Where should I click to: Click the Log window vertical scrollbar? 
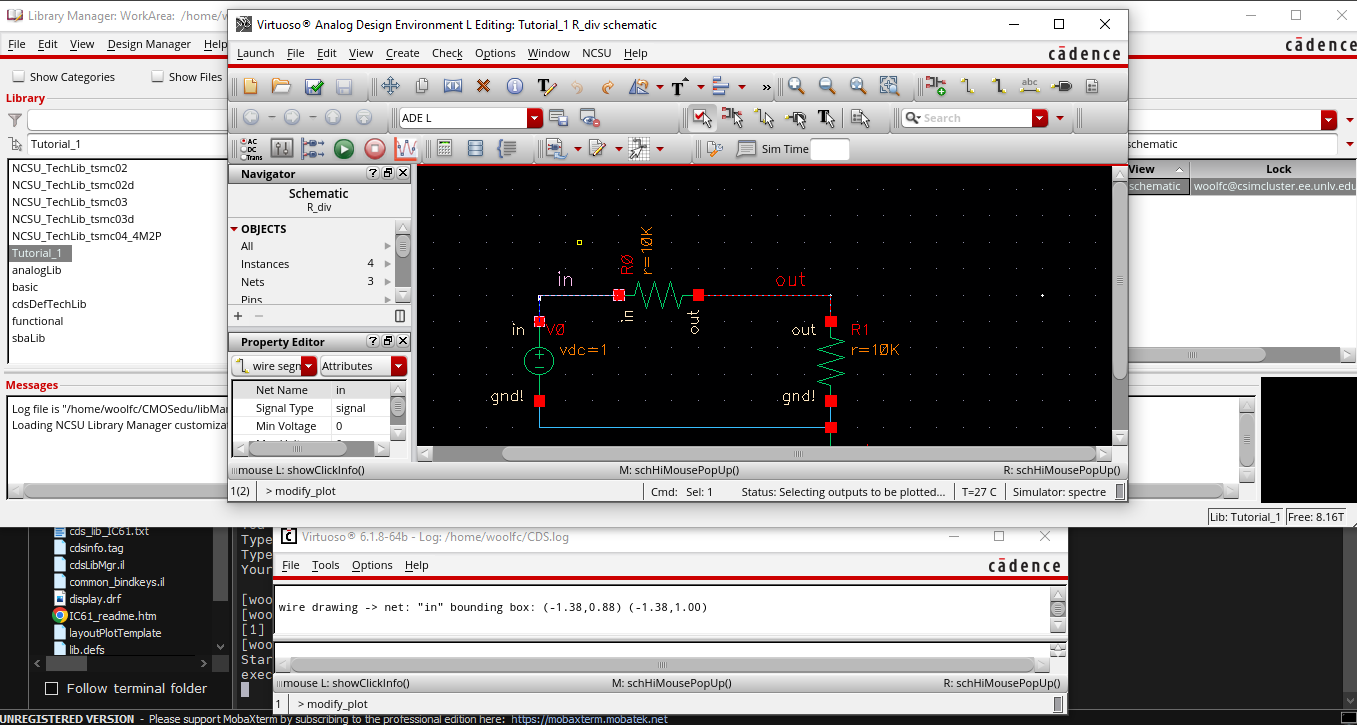click(1058, 609)
